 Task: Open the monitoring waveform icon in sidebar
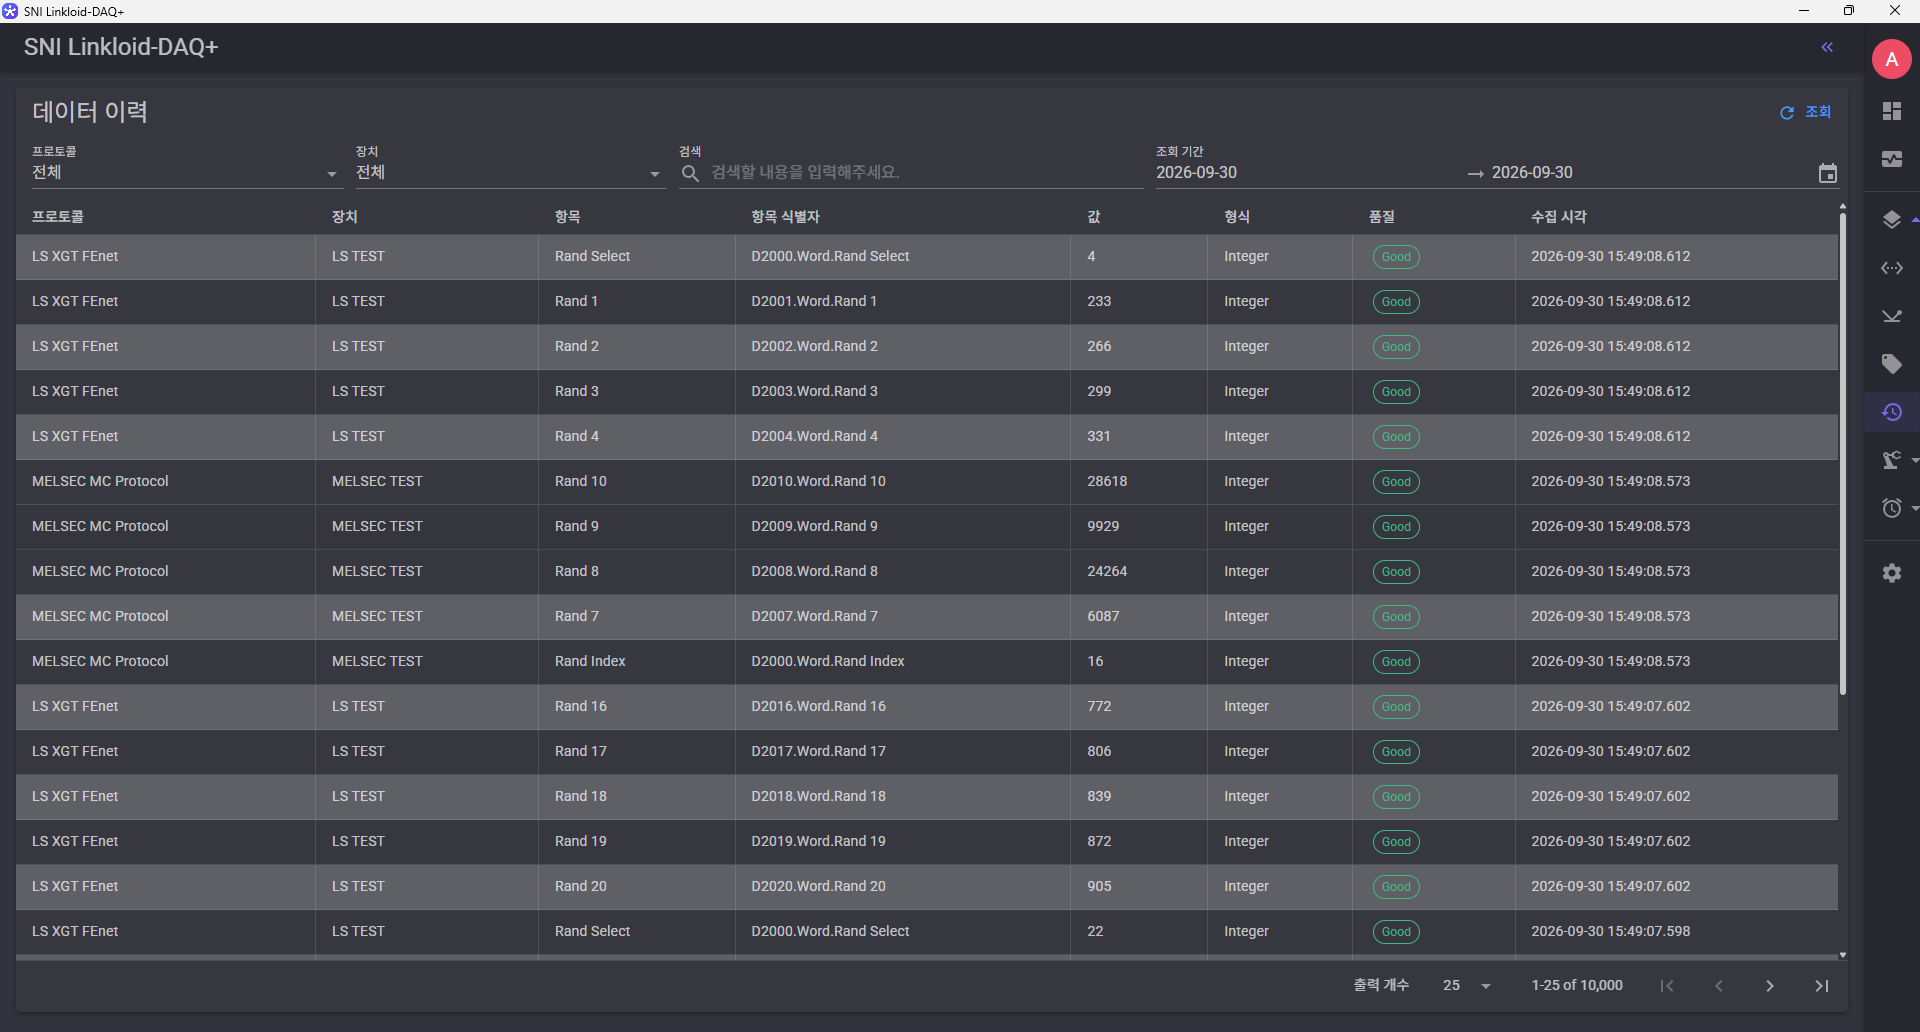pos(1891,159)
